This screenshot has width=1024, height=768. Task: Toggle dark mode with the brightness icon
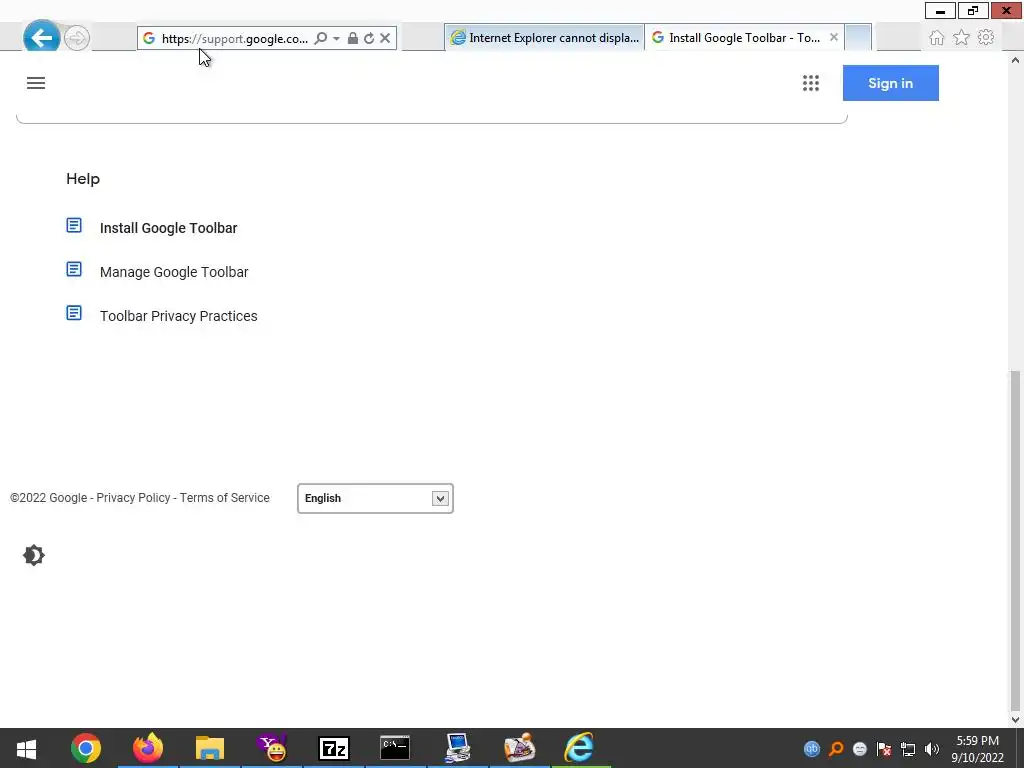click(34, 556)
